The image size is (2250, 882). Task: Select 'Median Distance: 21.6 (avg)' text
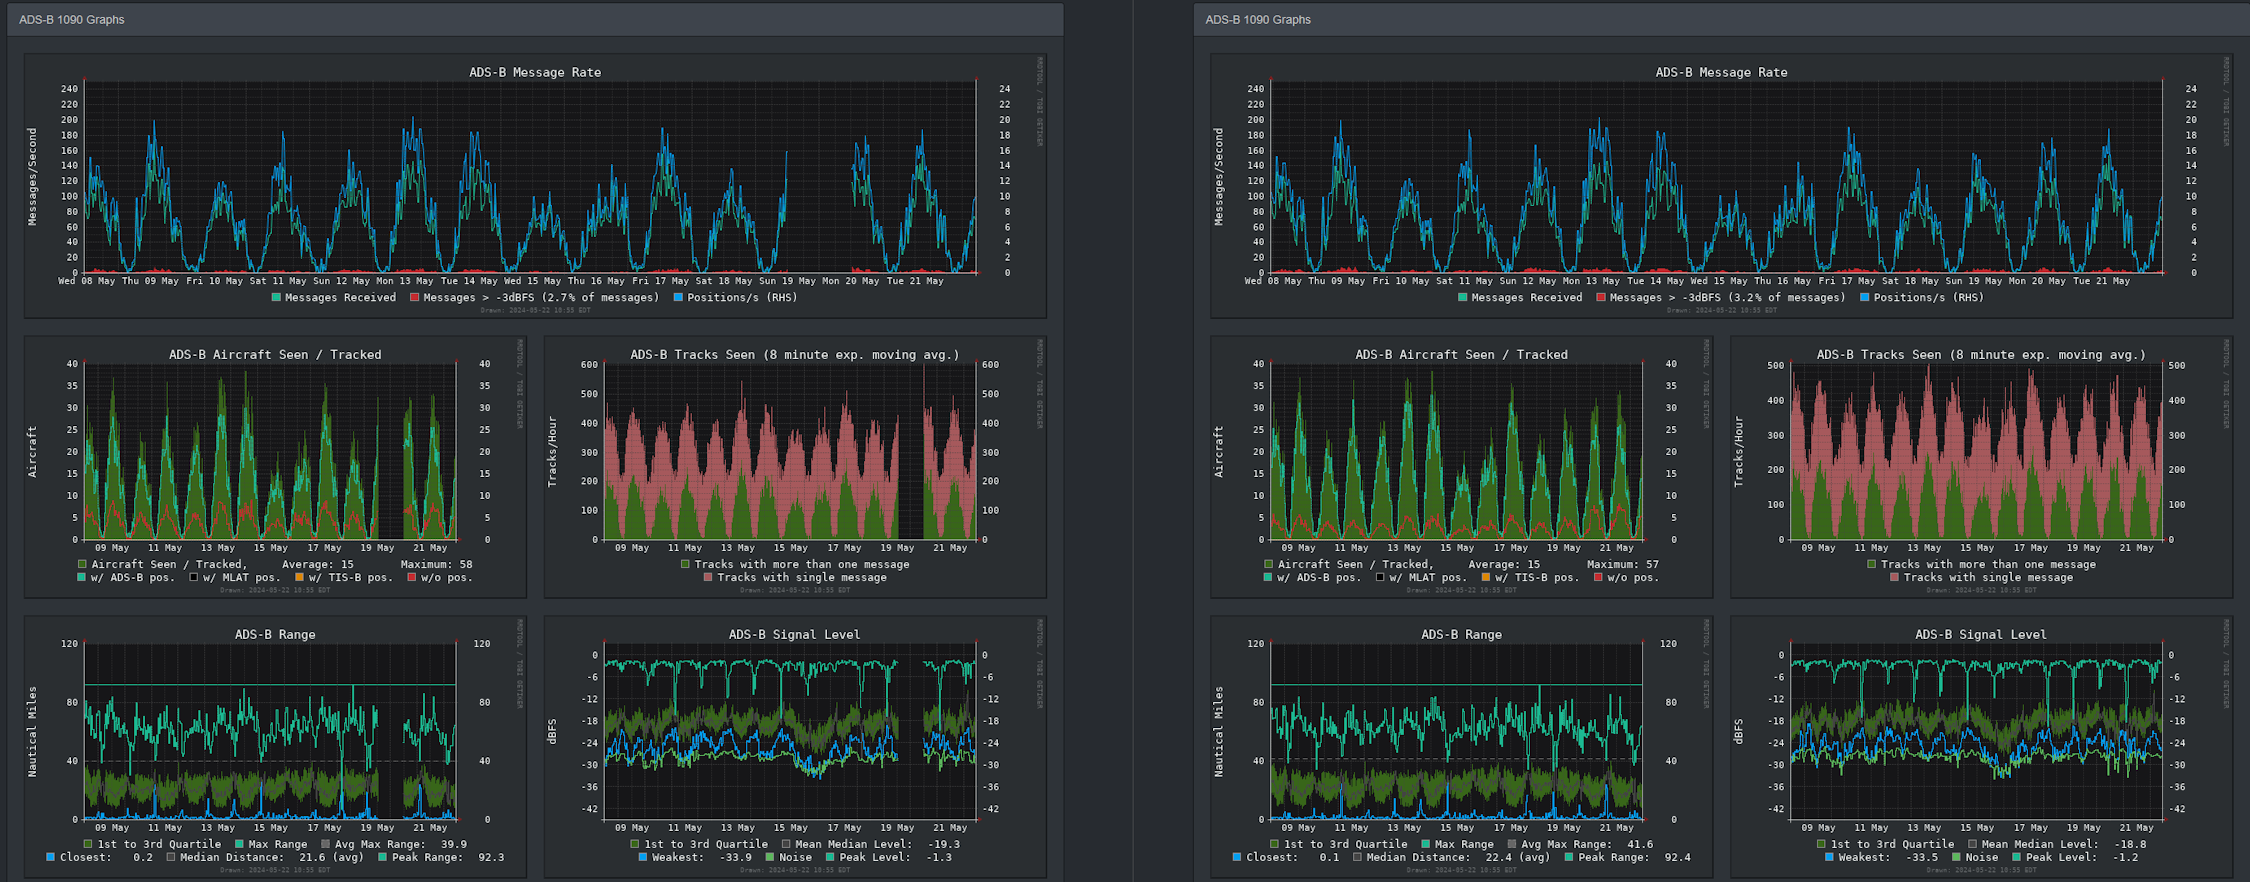[271, 857]
